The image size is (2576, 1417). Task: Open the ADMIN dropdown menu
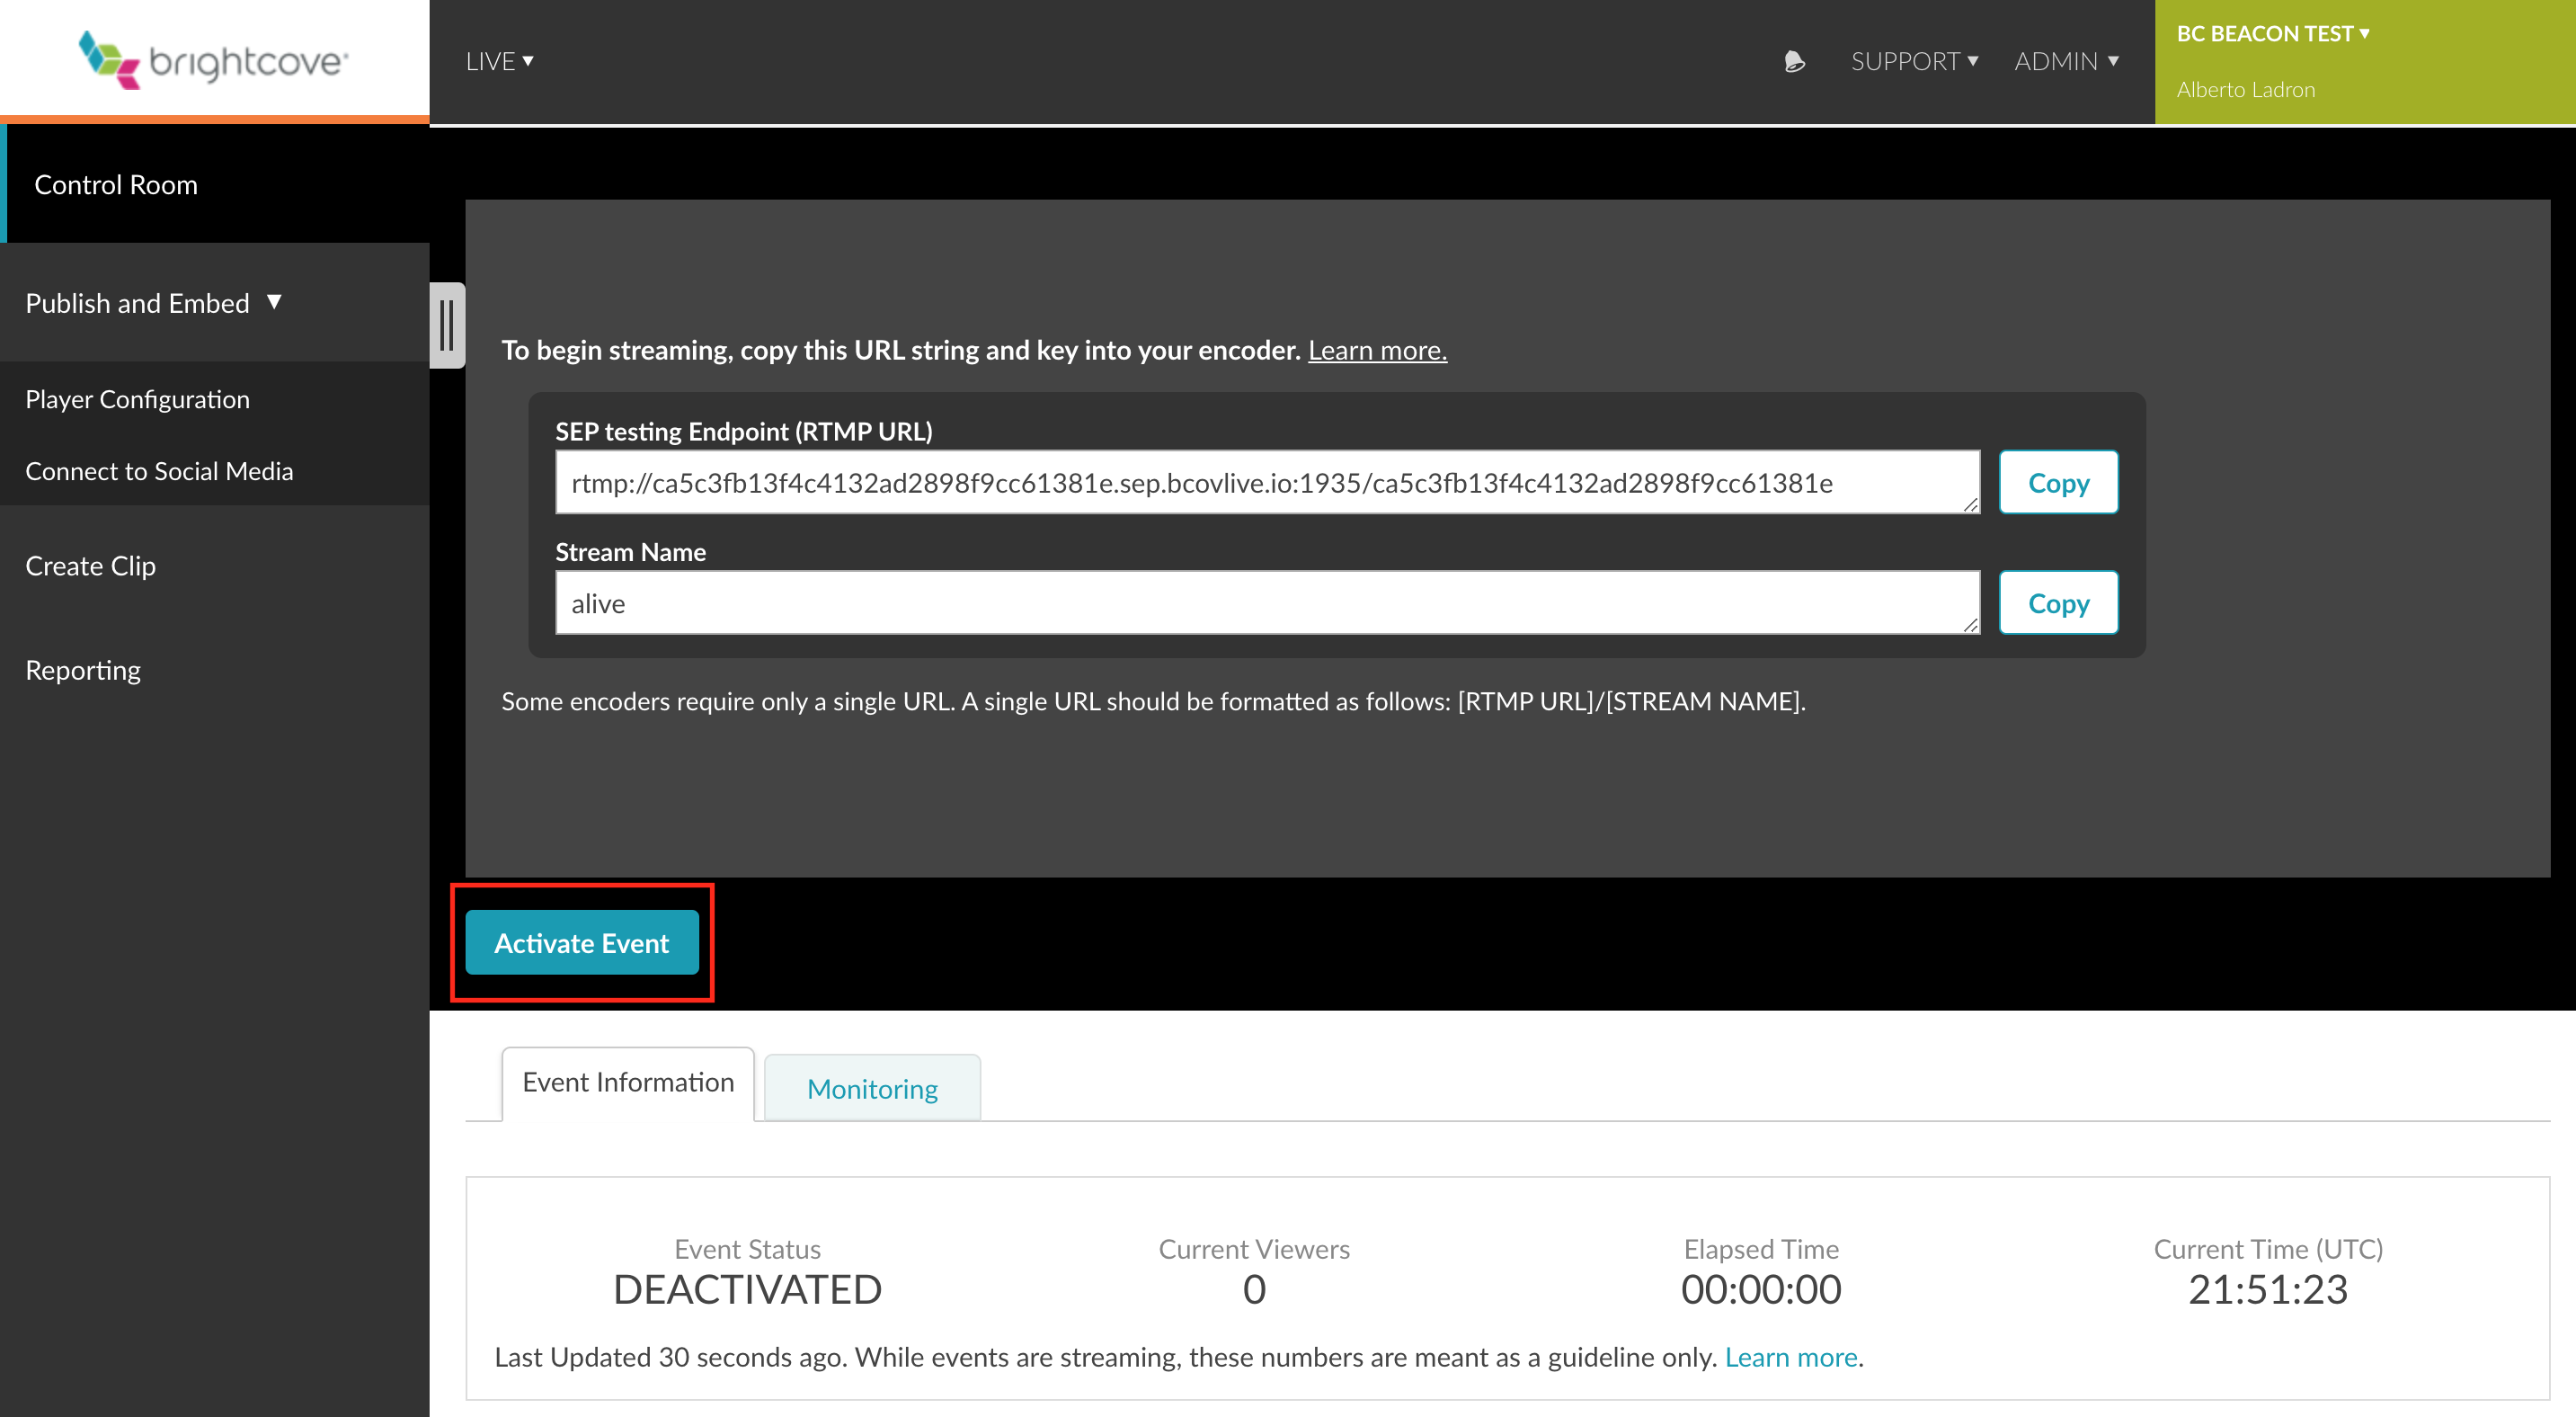click(x=2066, y=61)
